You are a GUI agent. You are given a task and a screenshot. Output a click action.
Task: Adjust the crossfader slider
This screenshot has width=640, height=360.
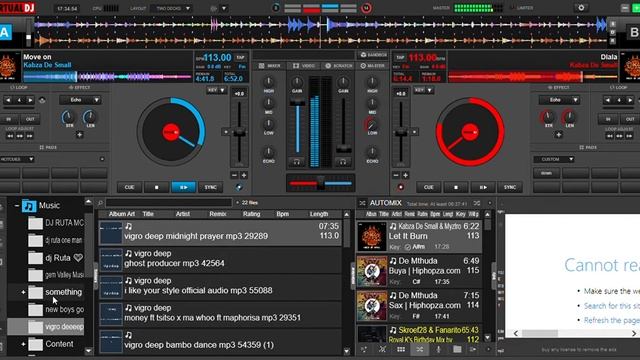[321, 183]
